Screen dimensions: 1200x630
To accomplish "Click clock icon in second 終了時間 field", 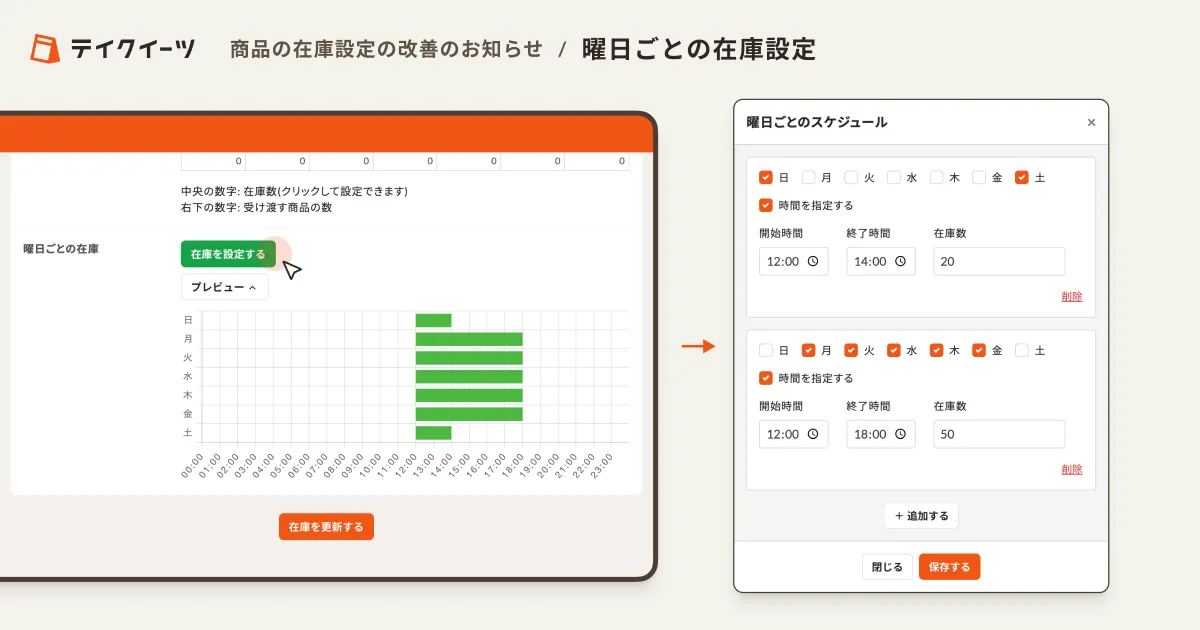I will [x=900, y=434].
